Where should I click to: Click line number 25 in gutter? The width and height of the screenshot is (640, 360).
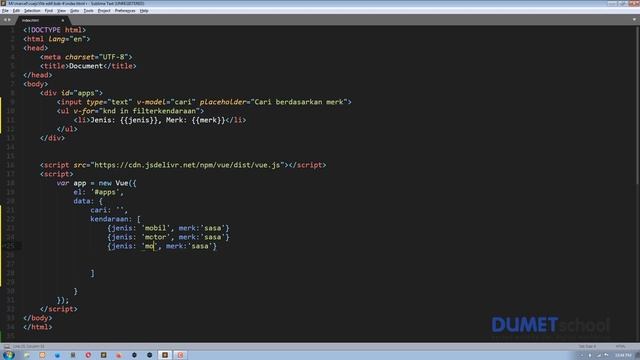(x=11, y=246)
